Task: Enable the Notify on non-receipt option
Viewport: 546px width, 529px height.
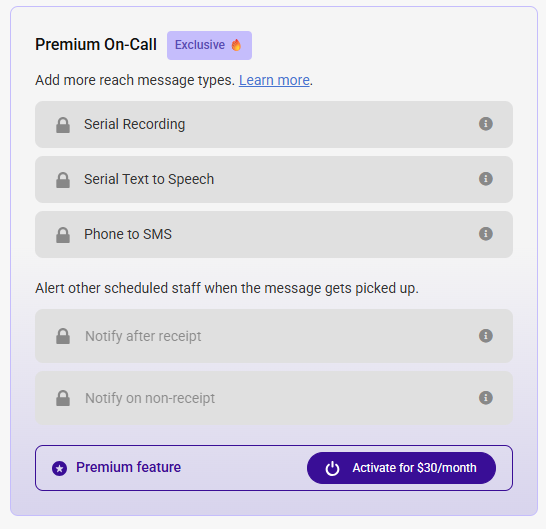Action: click(x=274, y=398)
